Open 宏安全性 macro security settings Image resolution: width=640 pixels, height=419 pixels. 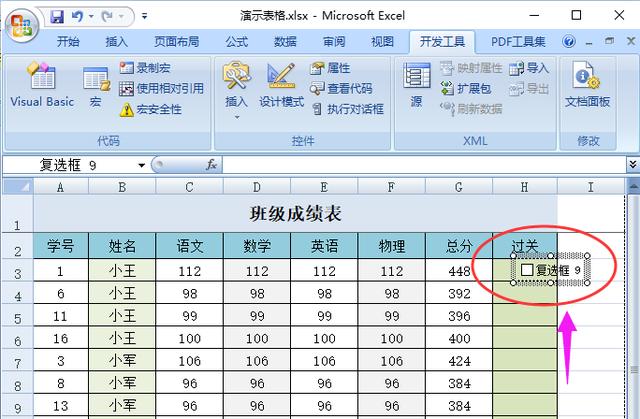point(150,109)
